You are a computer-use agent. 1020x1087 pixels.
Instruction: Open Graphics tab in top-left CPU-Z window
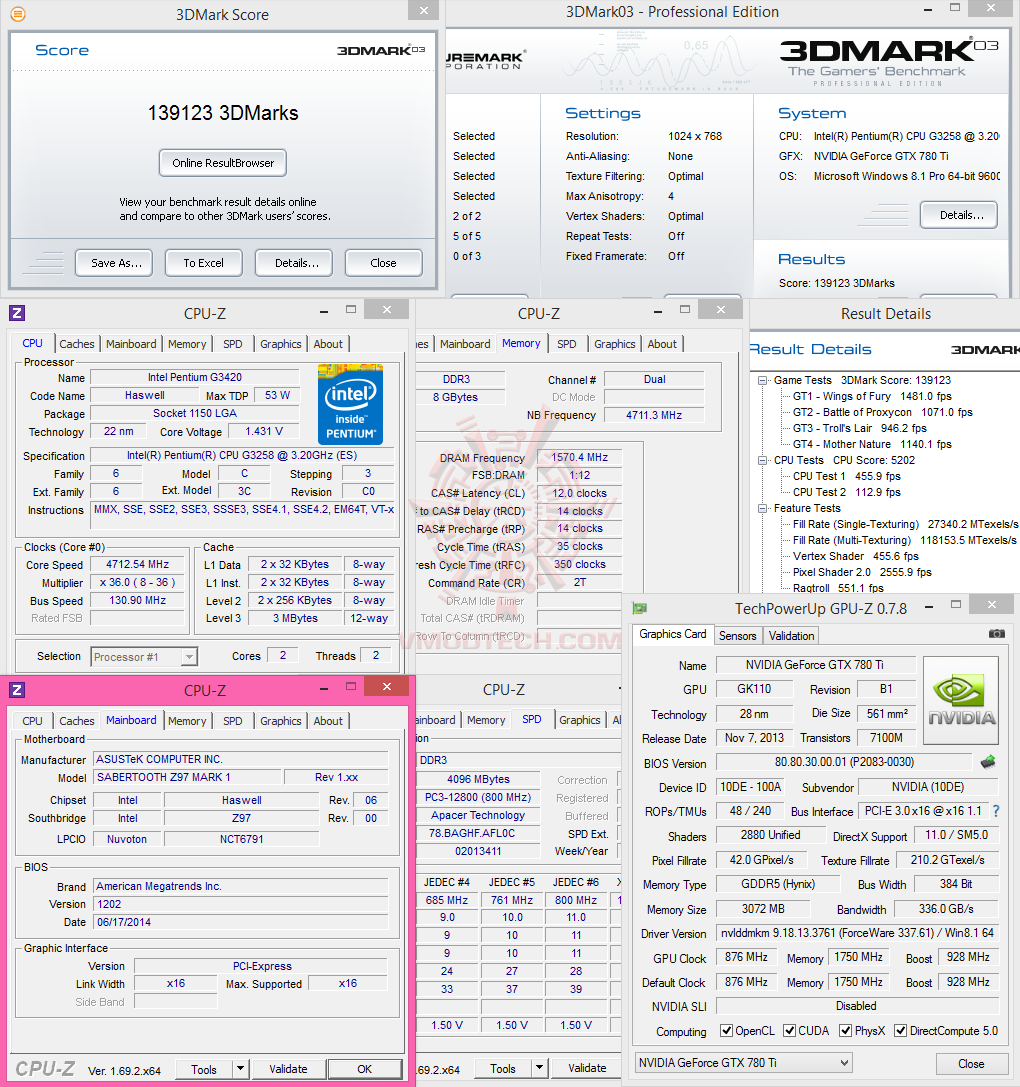(280, 344)
